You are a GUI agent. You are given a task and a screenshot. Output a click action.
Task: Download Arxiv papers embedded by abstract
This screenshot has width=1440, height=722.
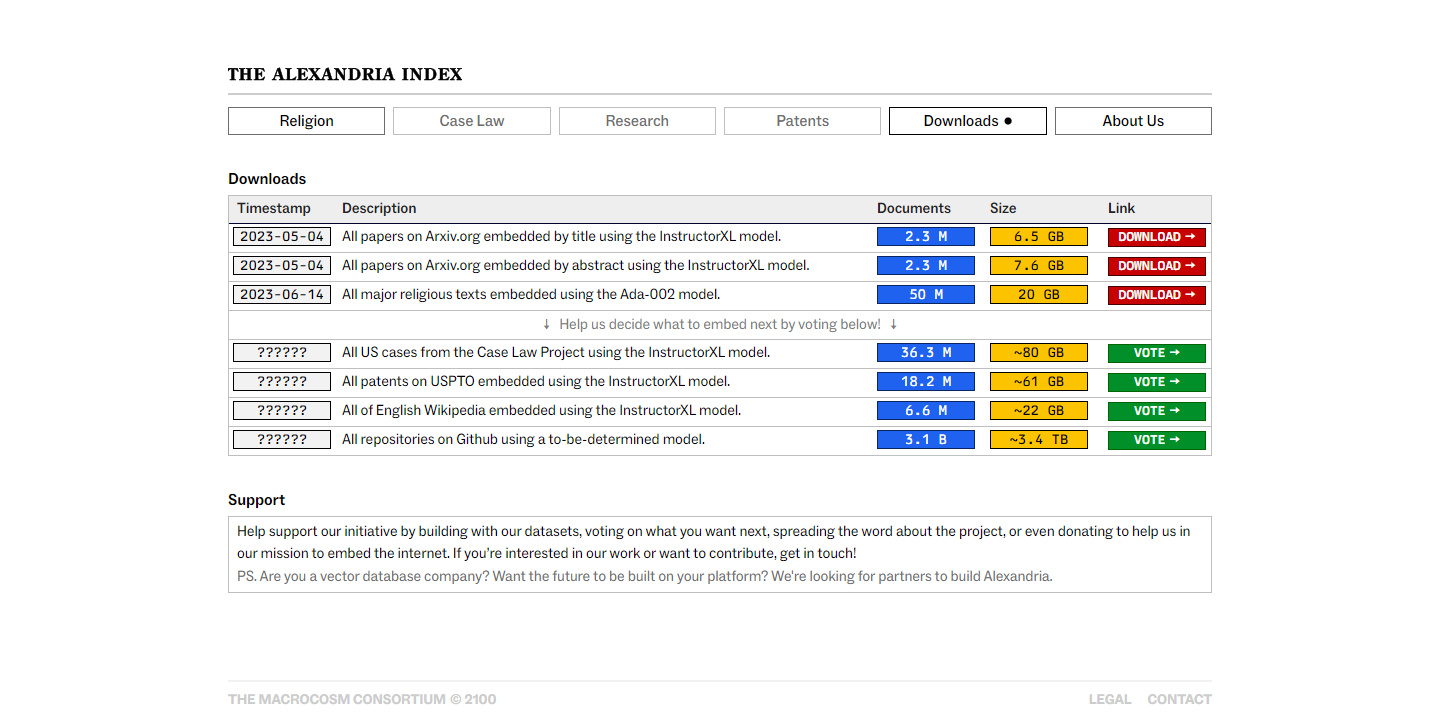click(1156, 266)
